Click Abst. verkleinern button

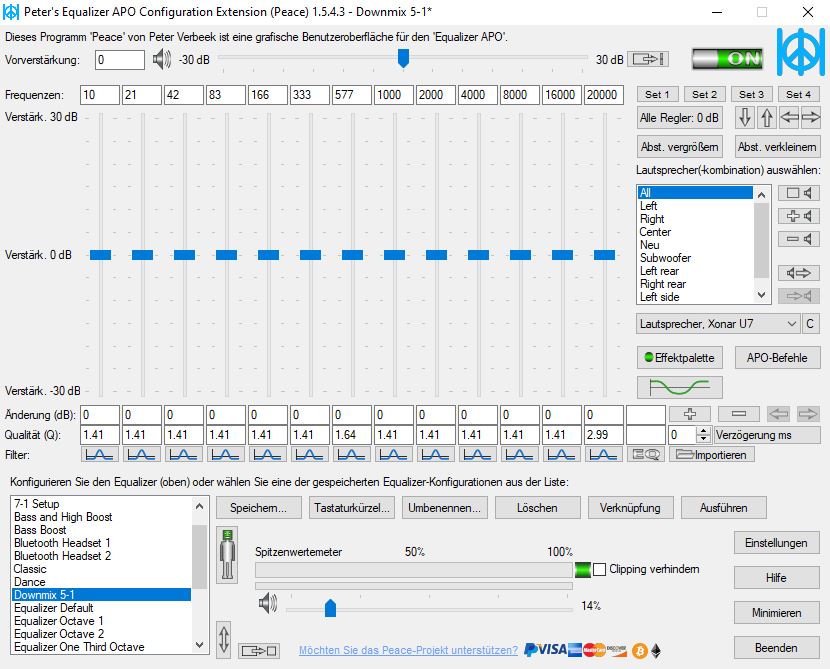778,147
